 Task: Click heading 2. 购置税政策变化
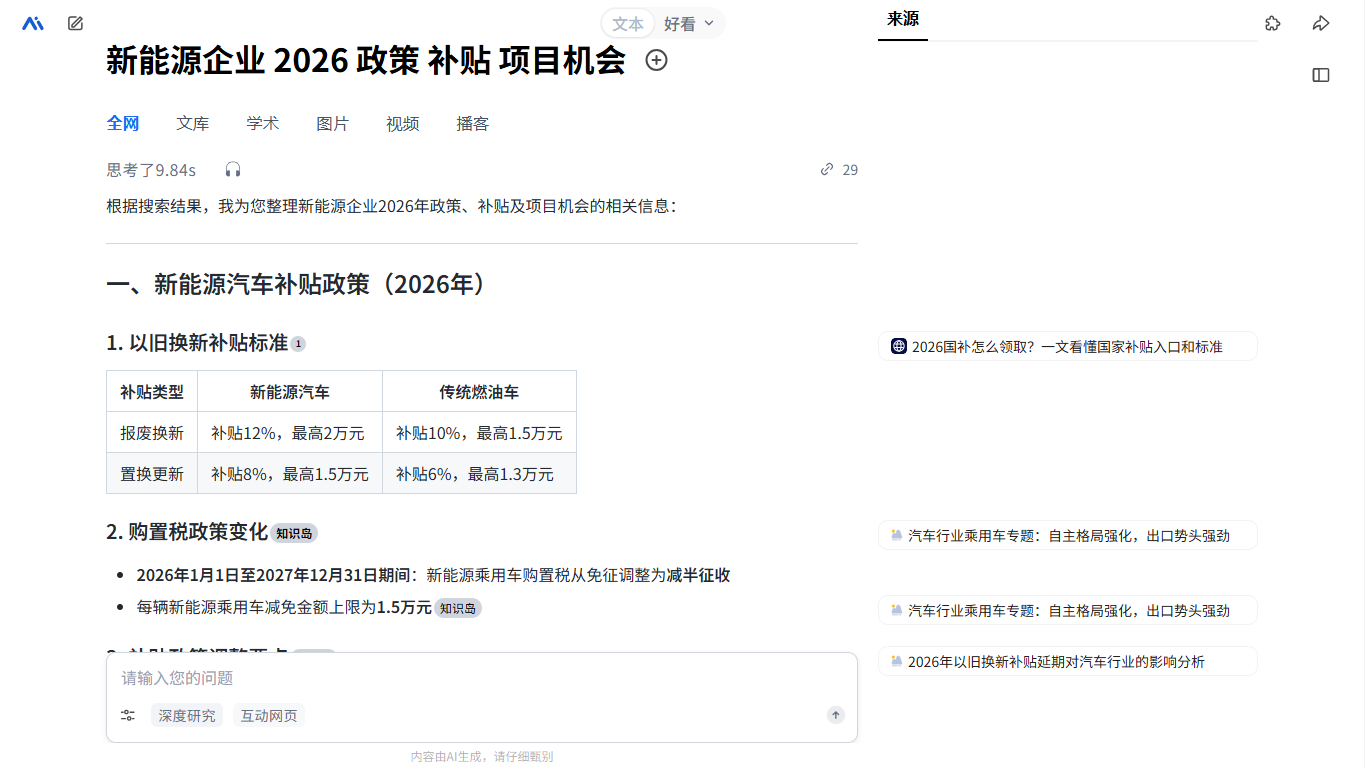click(x=187, y=532)
